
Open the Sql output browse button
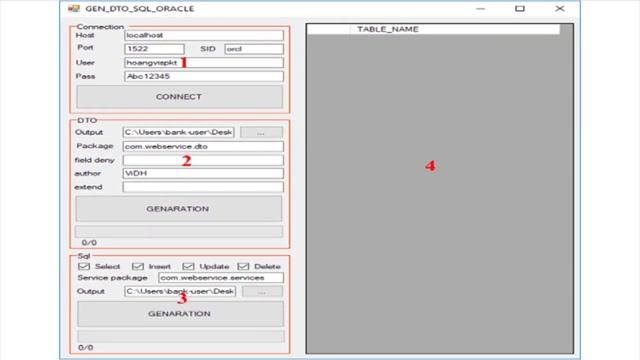(262, 291)
